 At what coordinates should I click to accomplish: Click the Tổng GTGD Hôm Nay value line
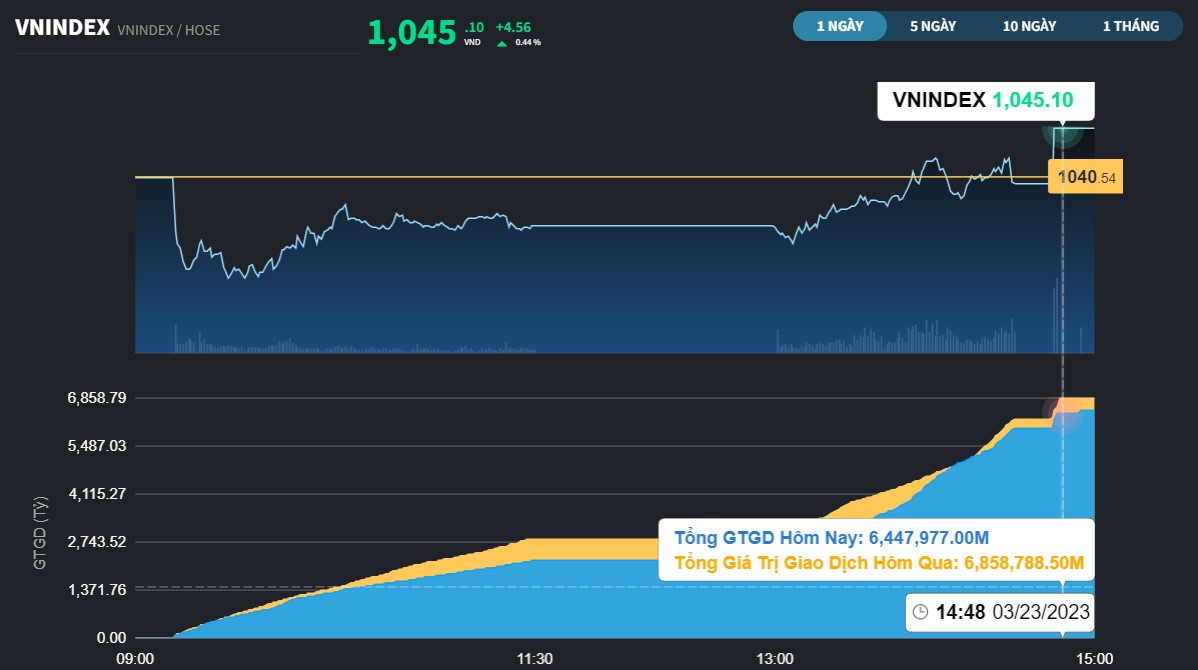point(832,538)
